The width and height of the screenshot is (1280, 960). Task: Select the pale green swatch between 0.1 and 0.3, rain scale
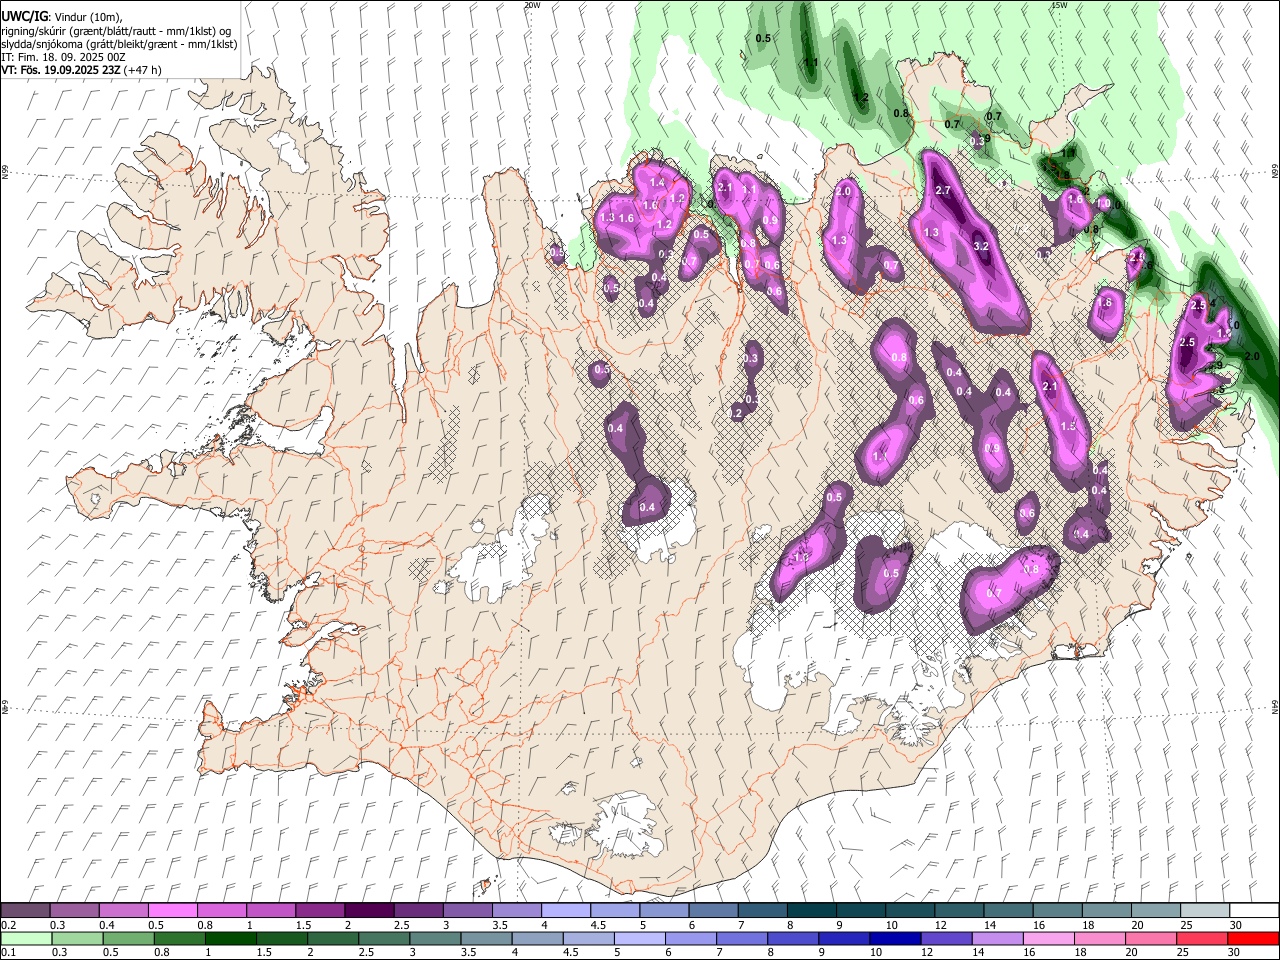click(25, 939)
